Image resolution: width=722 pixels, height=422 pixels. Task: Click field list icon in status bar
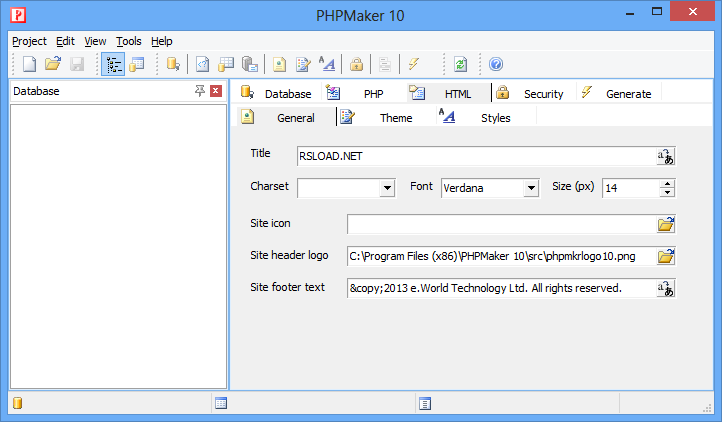[425, 404]
